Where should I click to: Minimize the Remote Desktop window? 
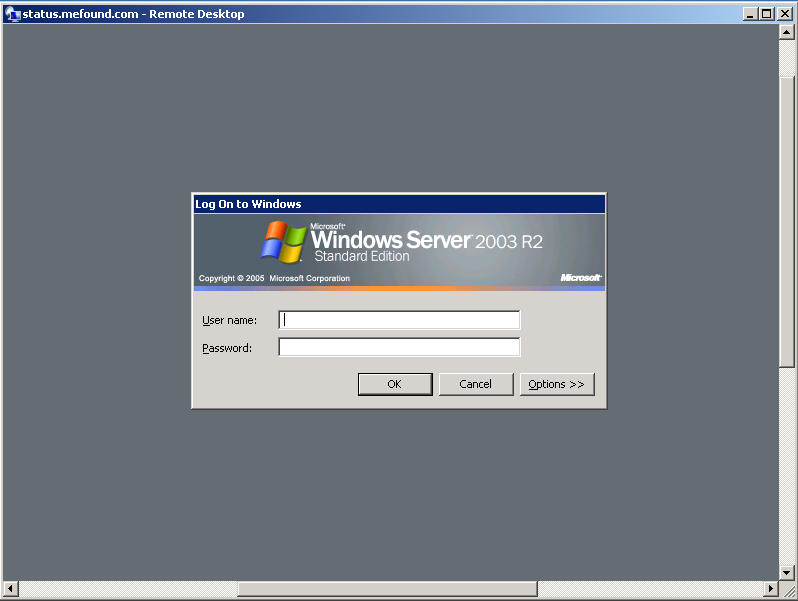(x=751, y=14)
